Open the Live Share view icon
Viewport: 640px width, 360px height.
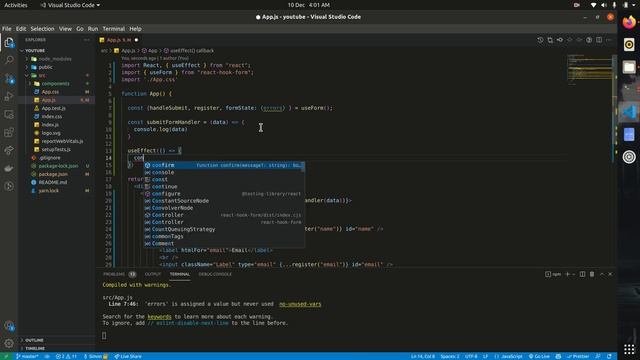click(x=9, y=150)
